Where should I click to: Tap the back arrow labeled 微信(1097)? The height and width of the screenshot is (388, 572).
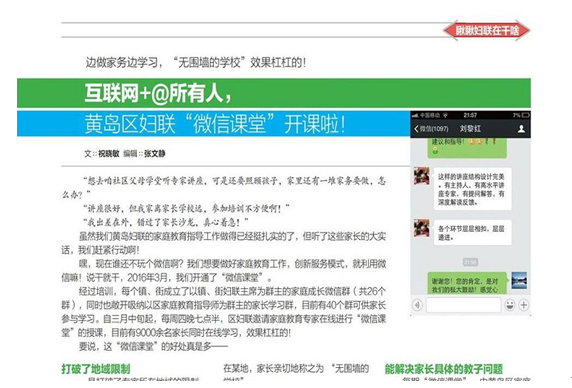tap(431, 129)
